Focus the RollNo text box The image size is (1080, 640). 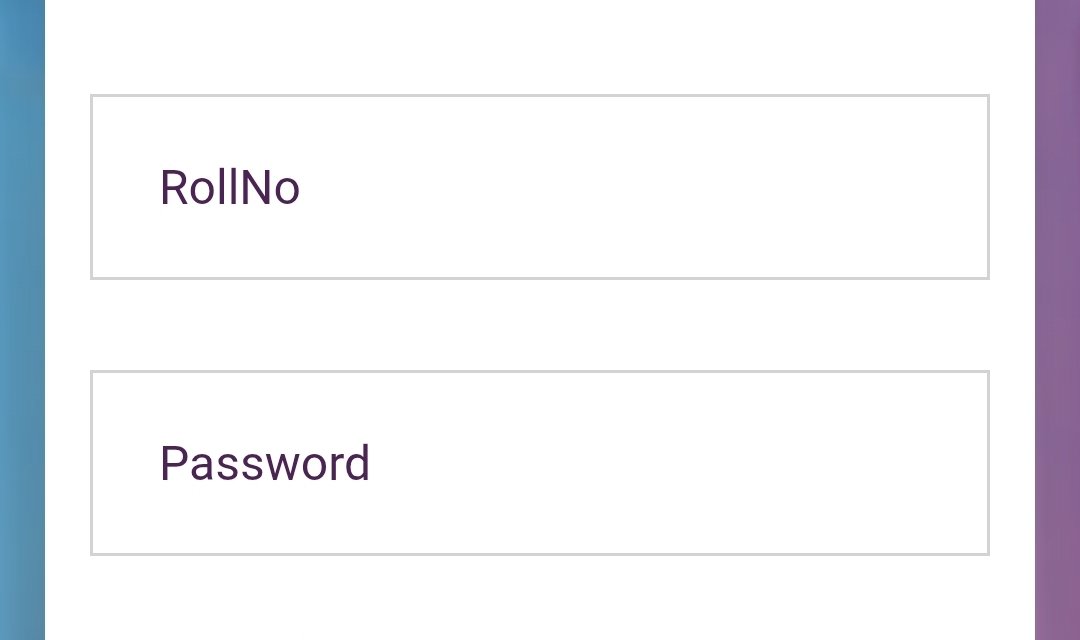pos(540,187)
